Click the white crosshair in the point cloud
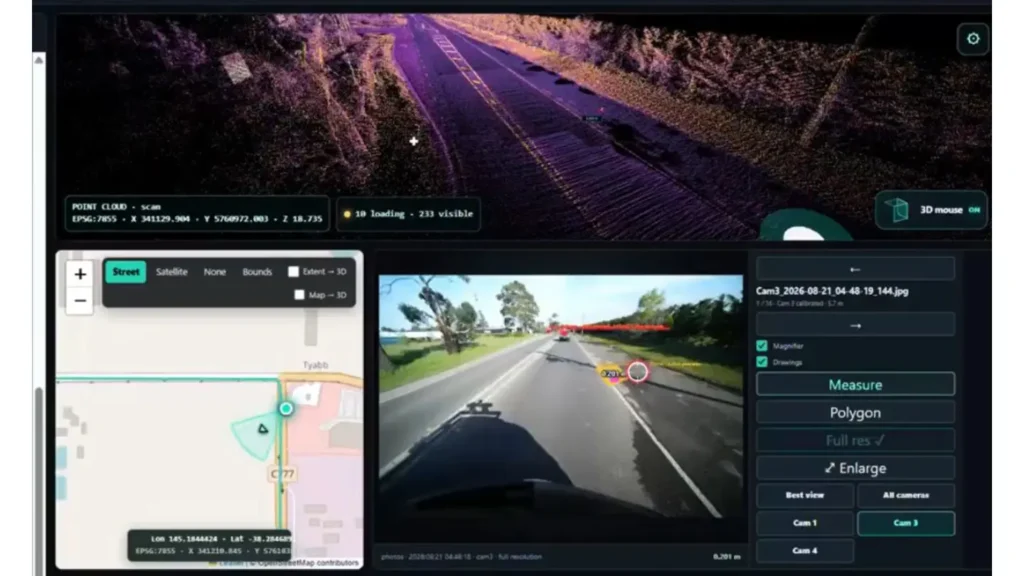The image size is (1024, 576). click(x=414, y=141)
